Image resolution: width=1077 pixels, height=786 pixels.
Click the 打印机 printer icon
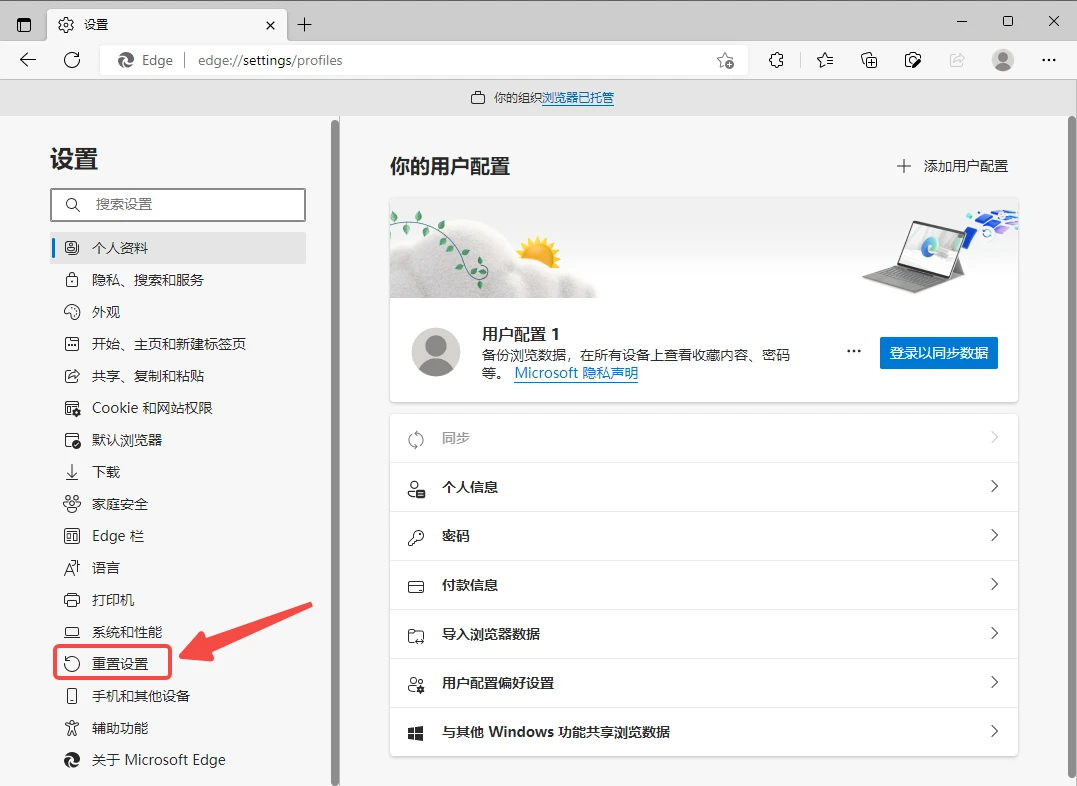[x=72, y=600]
